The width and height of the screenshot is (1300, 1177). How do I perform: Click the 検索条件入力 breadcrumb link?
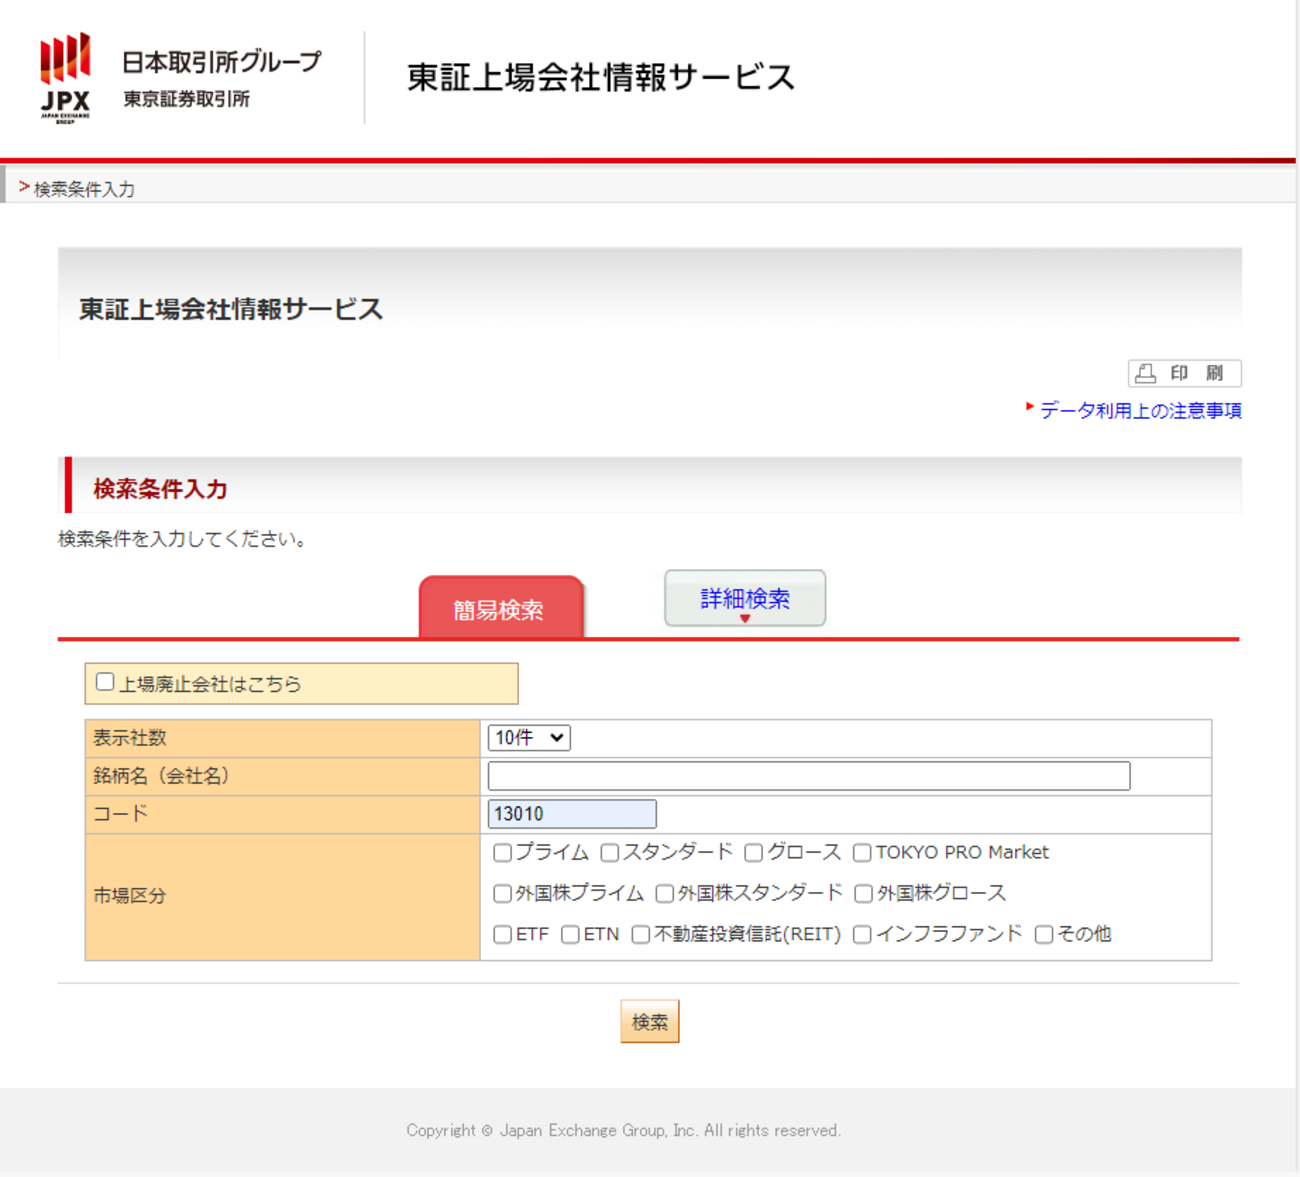(83, 187)
